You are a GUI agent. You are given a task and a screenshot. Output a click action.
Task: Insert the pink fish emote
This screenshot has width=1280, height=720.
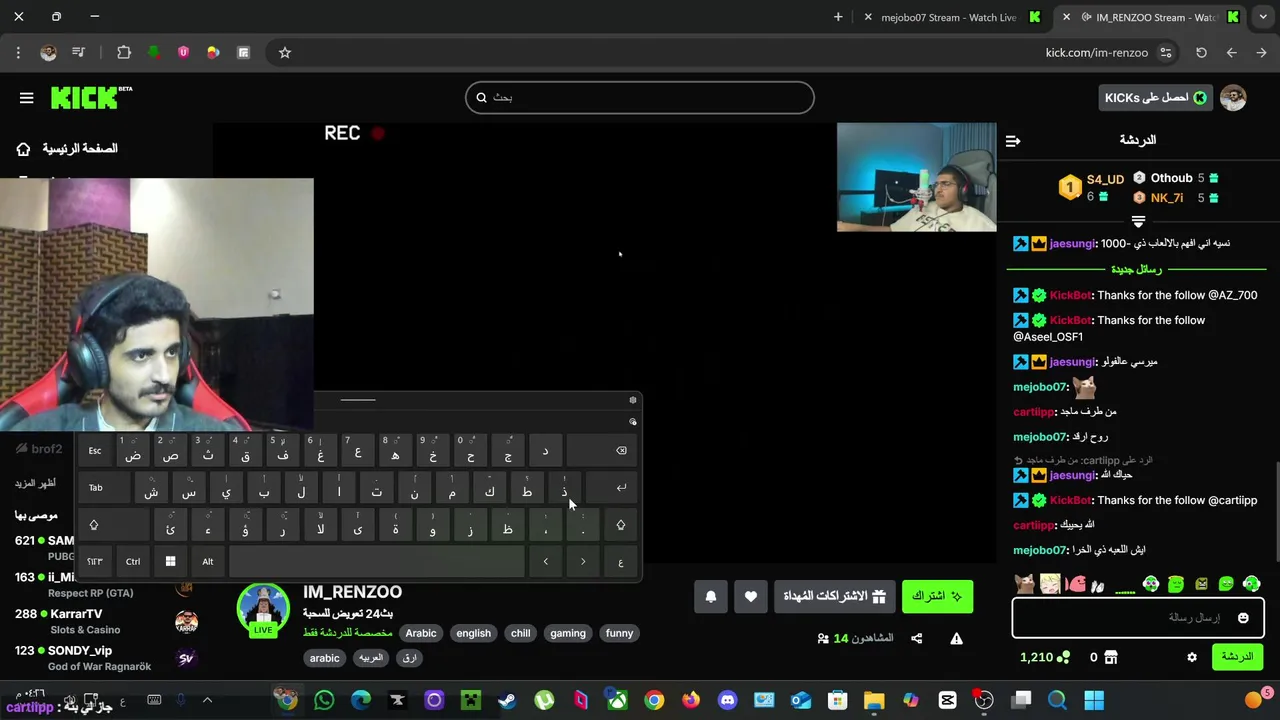(1076, 584)
